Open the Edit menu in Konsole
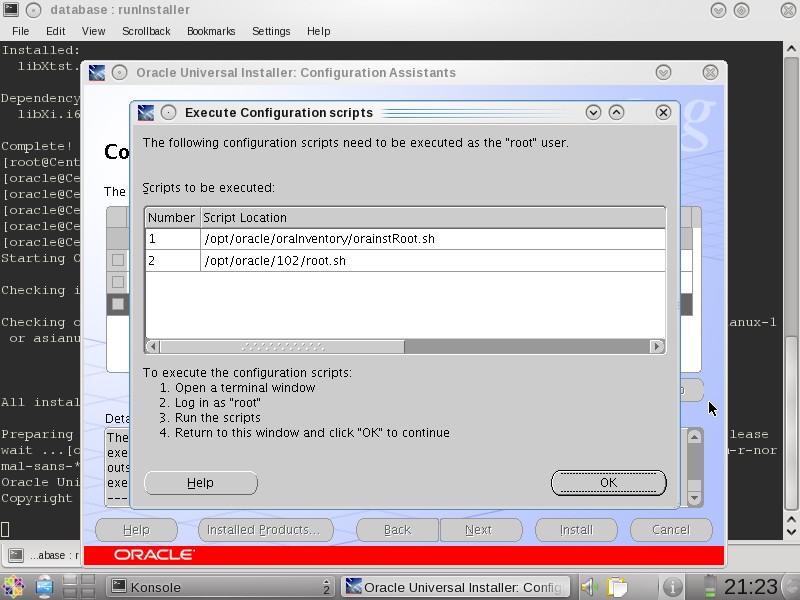 tap(55, 31)
